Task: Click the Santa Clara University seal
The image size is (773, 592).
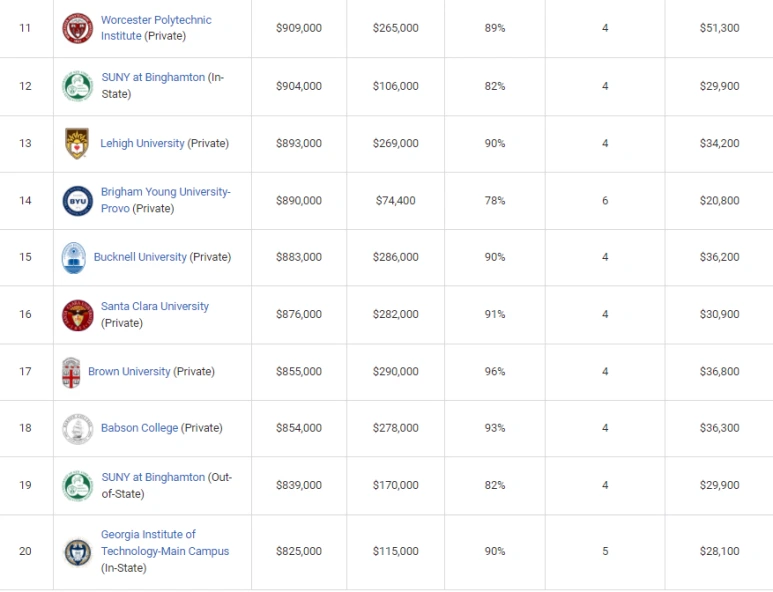Action: click(77, 315)
